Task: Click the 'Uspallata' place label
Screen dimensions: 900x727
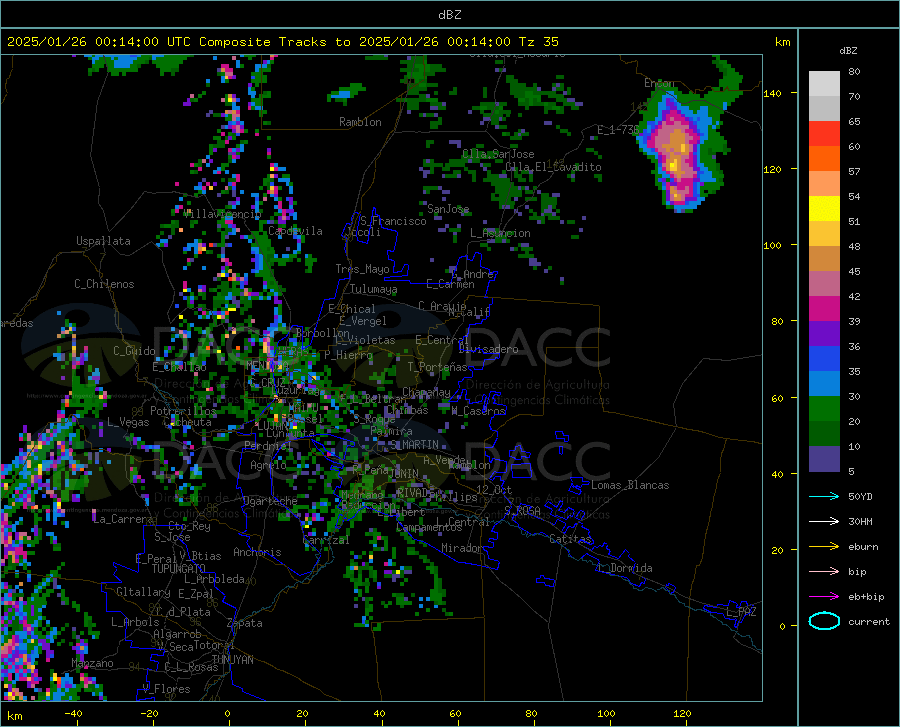Action: click(x=103, y=241)
